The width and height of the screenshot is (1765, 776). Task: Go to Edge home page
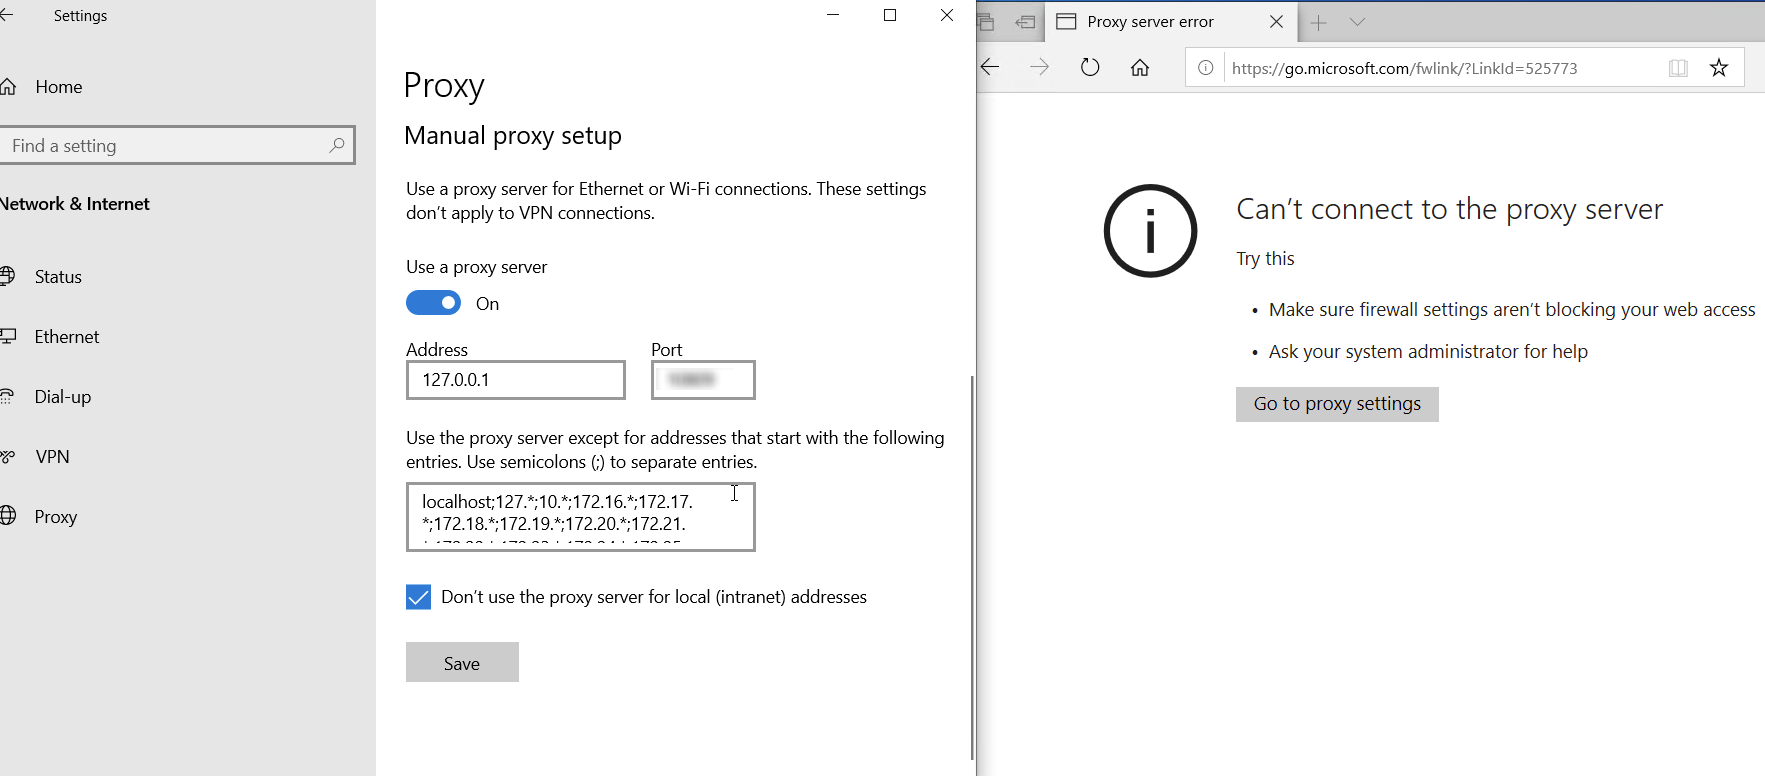point(1140,68)
